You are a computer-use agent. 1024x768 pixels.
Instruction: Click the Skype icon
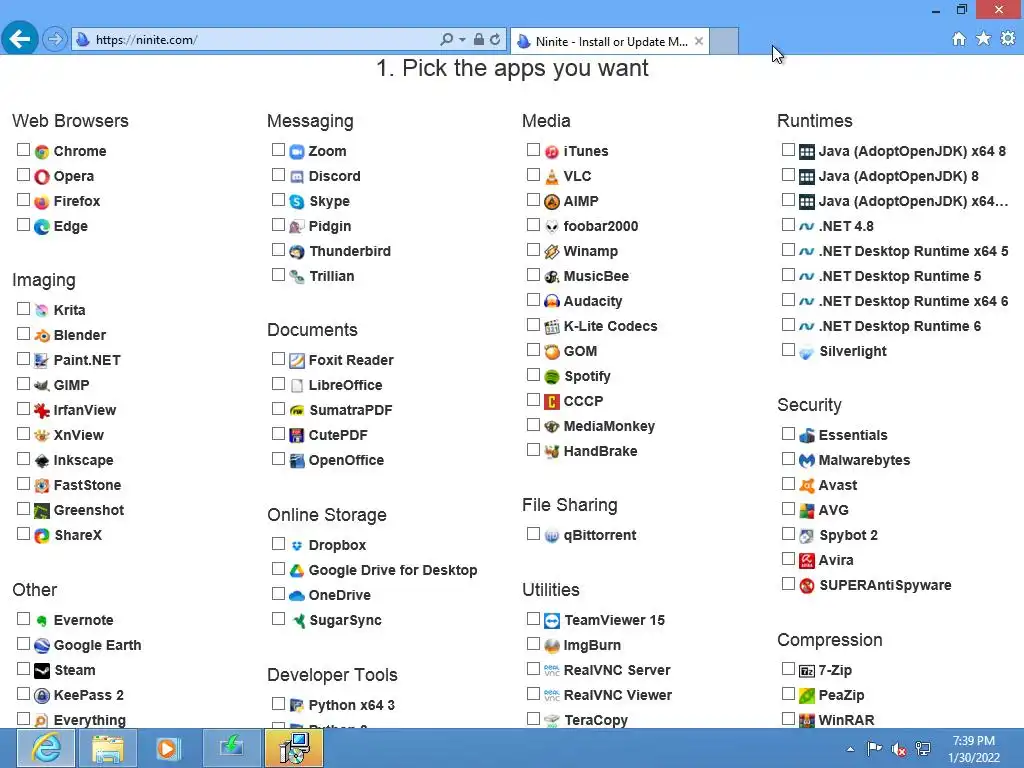tap(296, 201)
